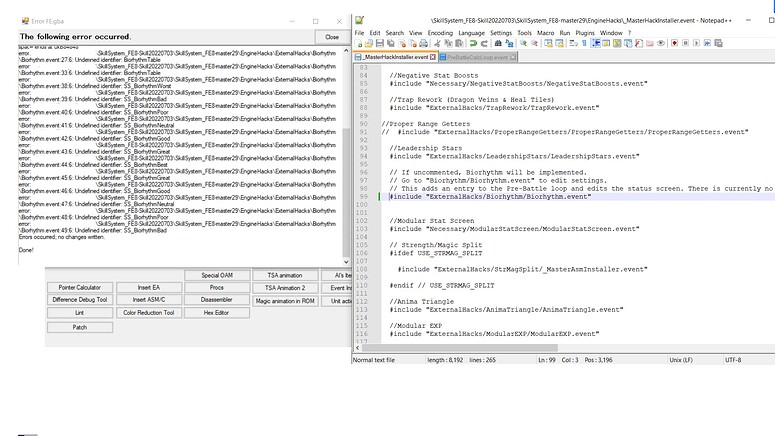Click the Disassembler button
The height and width of the screenshot is (436, 775).
[x=216, y=299]
